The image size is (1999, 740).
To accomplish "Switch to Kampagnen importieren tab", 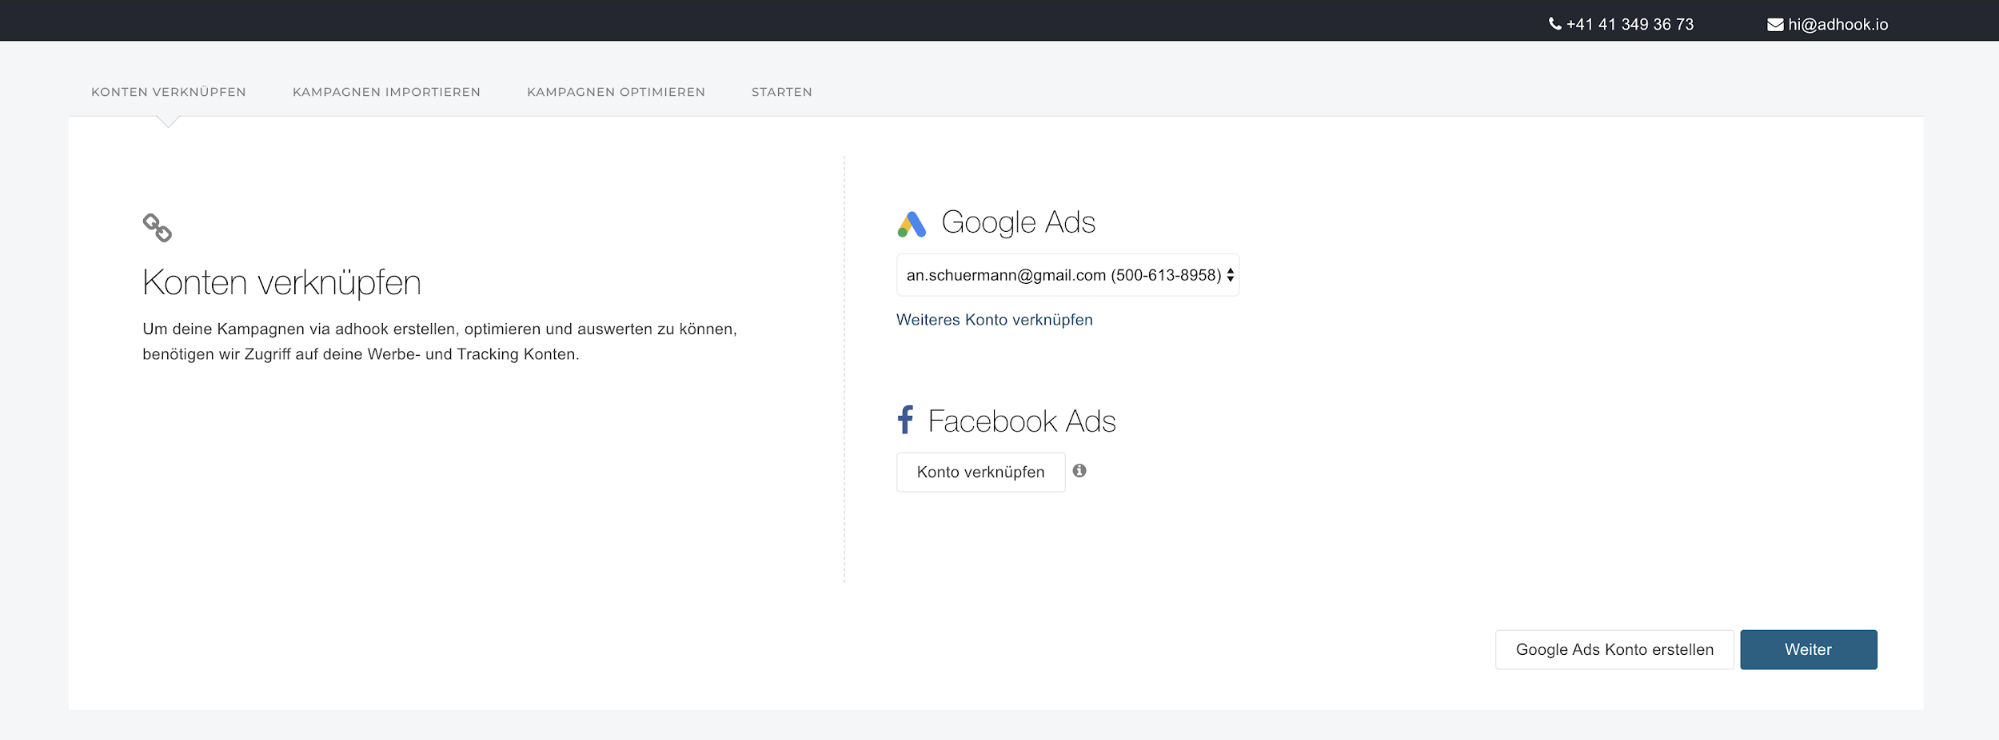I will pos(386,92).
